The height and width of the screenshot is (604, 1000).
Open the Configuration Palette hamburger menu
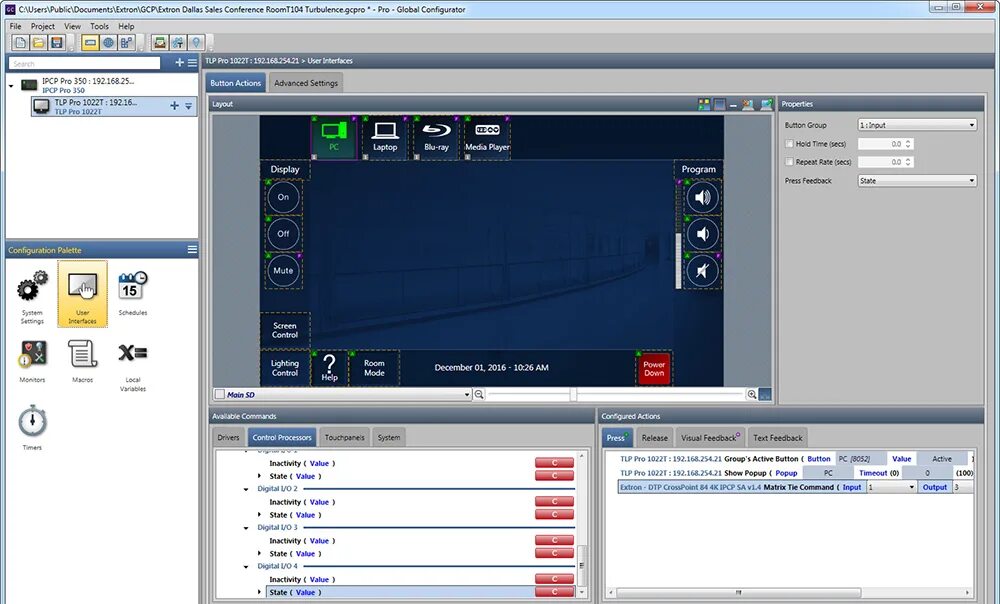(192, 249)
